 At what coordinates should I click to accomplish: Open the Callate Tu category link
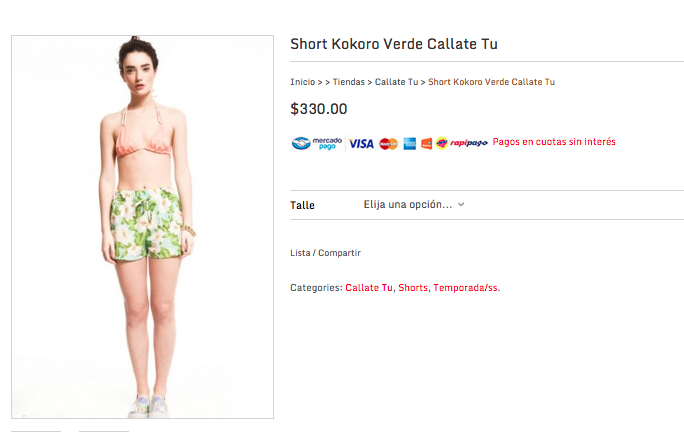tap(369, 288)
